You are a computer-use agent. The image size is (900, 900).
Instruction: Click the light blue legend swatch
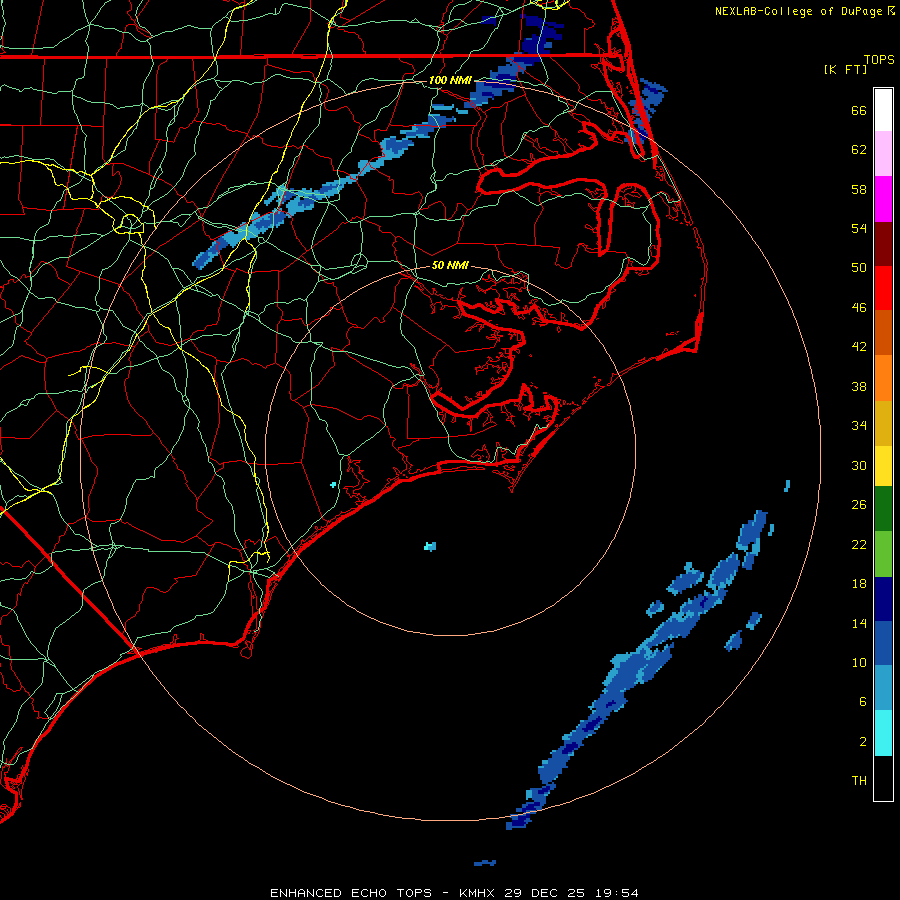click(883, 688)
